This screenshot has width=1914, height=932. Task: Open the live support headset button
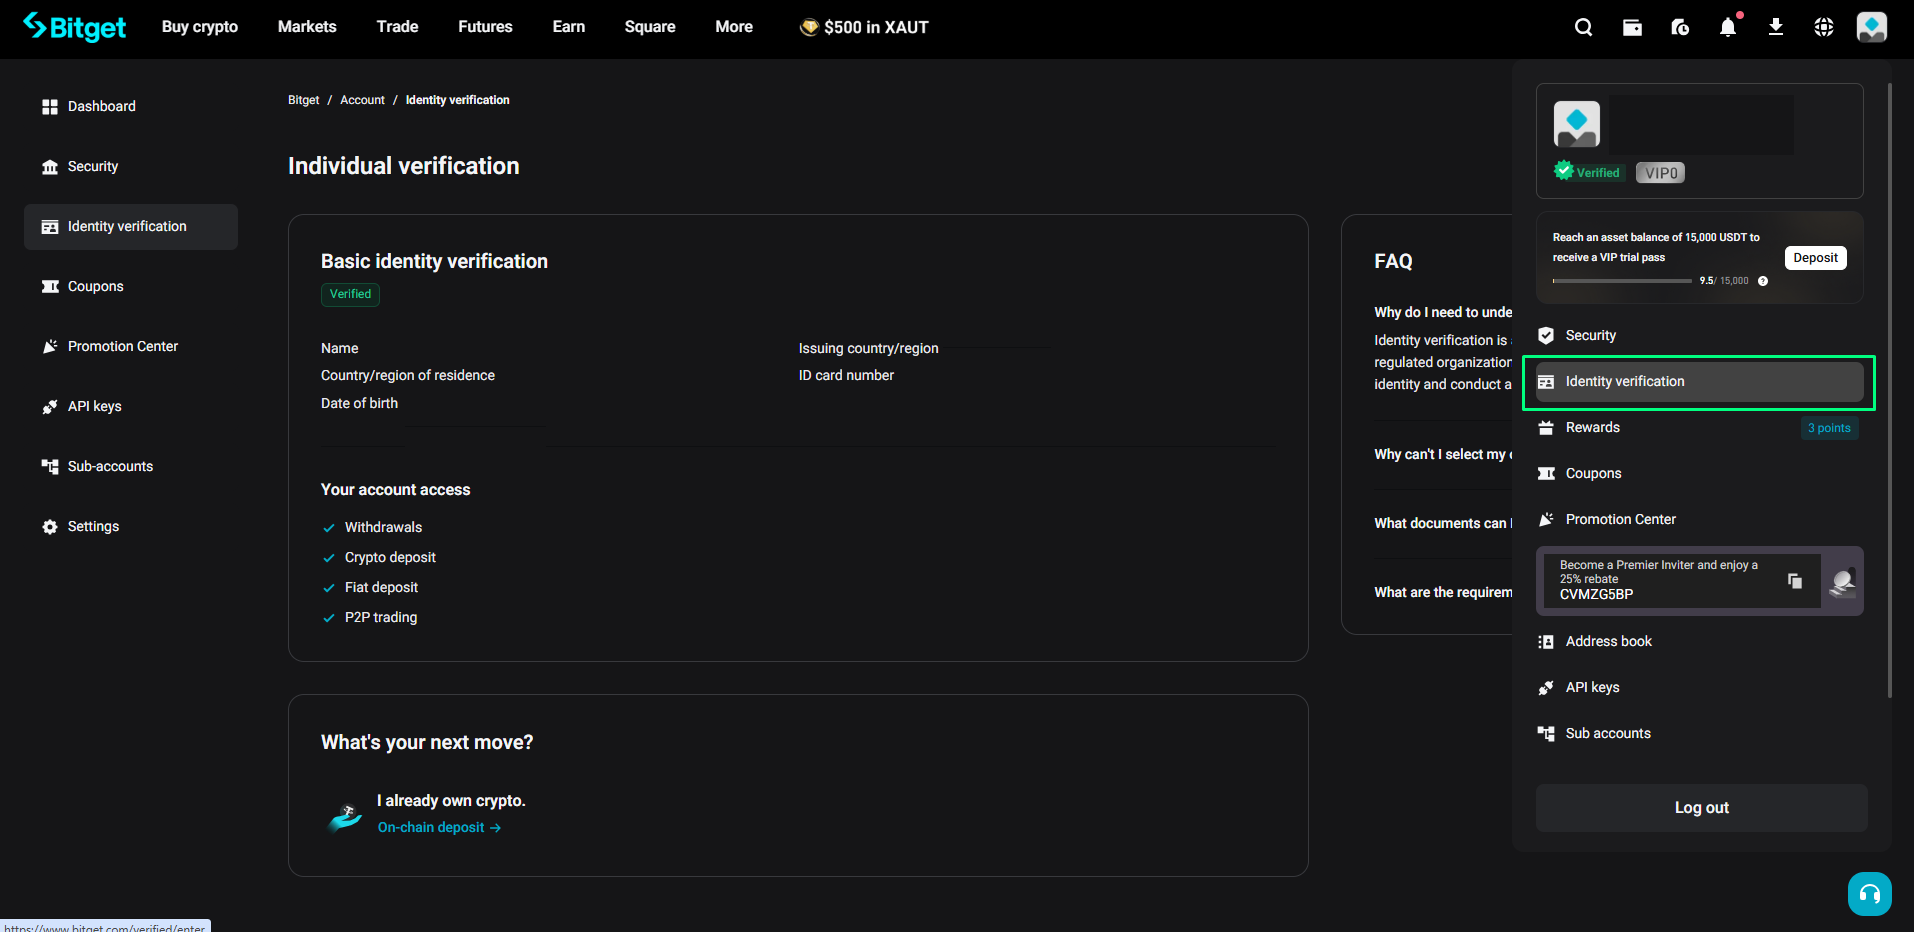1869,894
